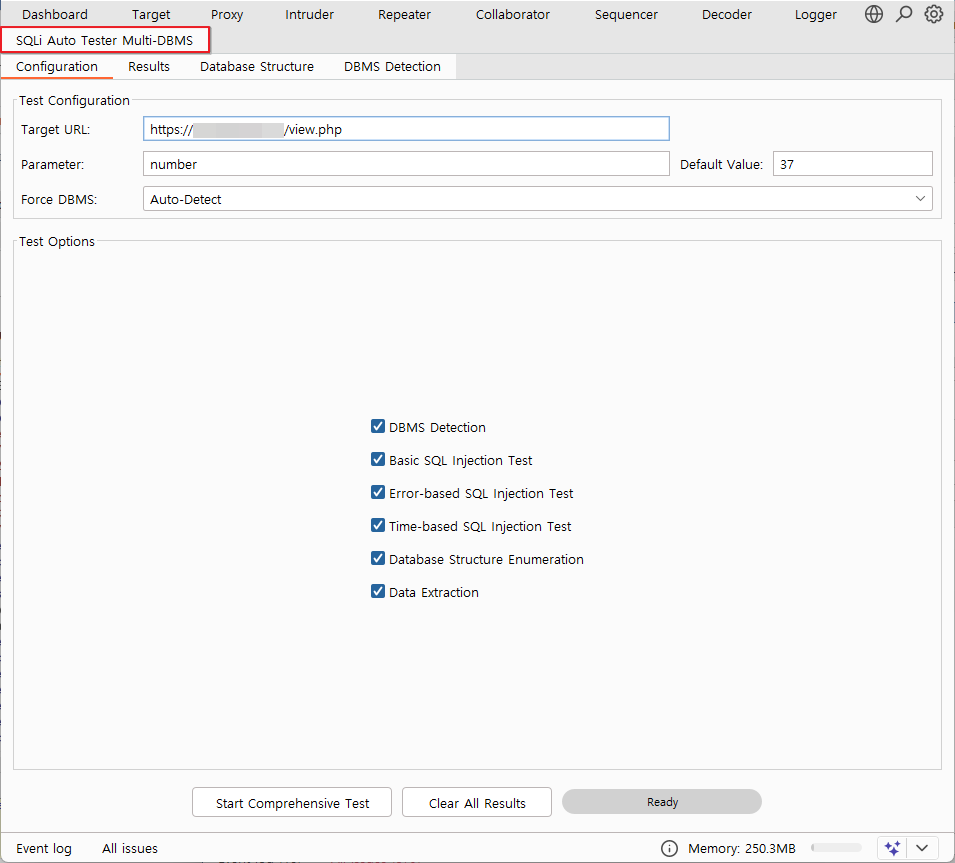The width and height of the screenshot is (955, 863).
Task: Go to the Proxy tab
Action: point(227,15)
